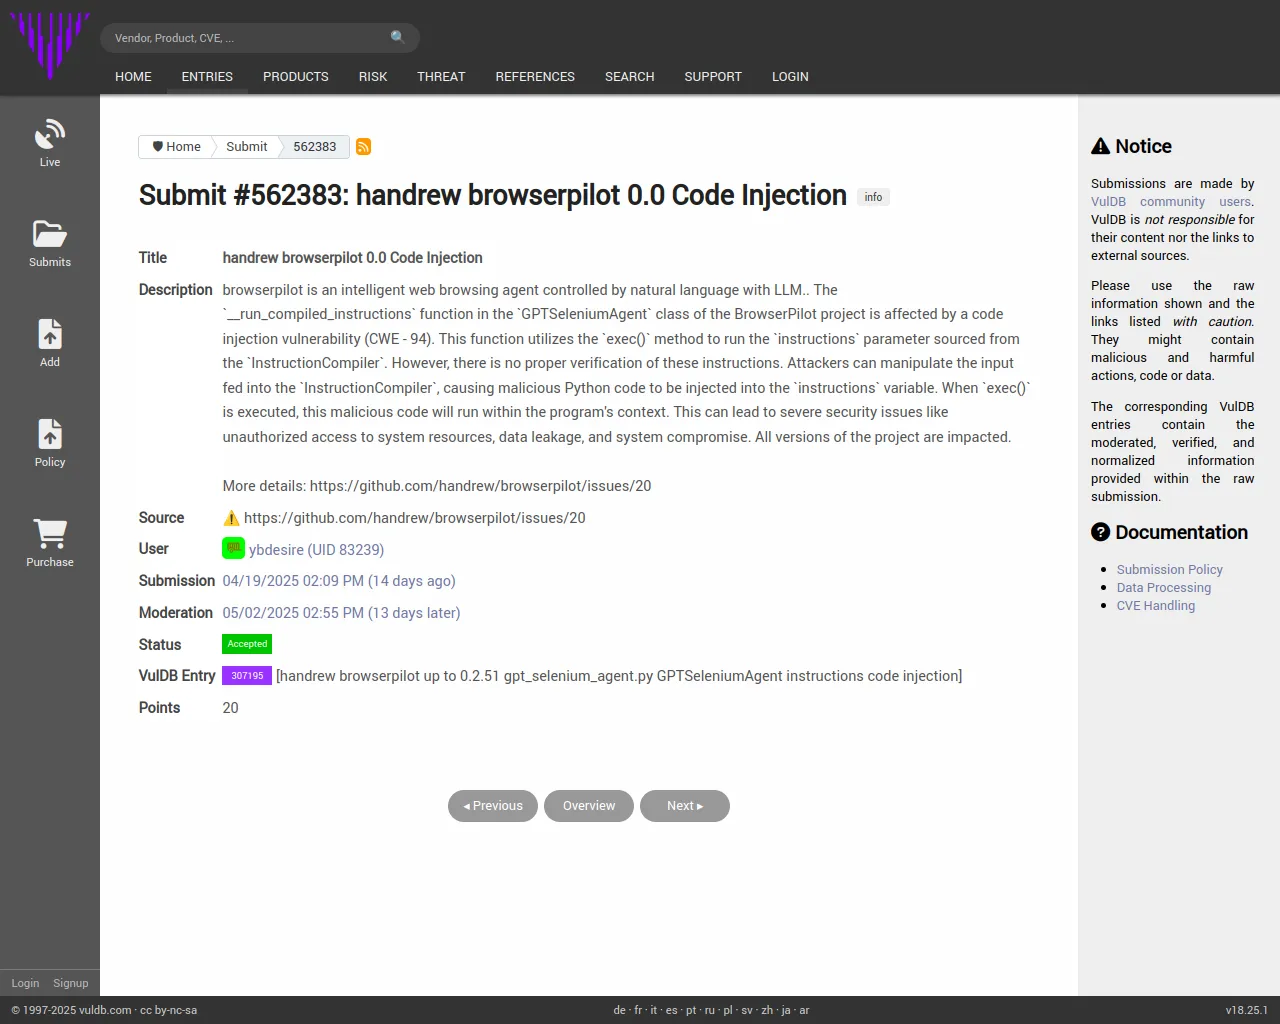Image resolution: width=1280 pixels, height=1024 pixels.
Task: Click the v18.25.1 version text
Action: click(1246, 1010)
